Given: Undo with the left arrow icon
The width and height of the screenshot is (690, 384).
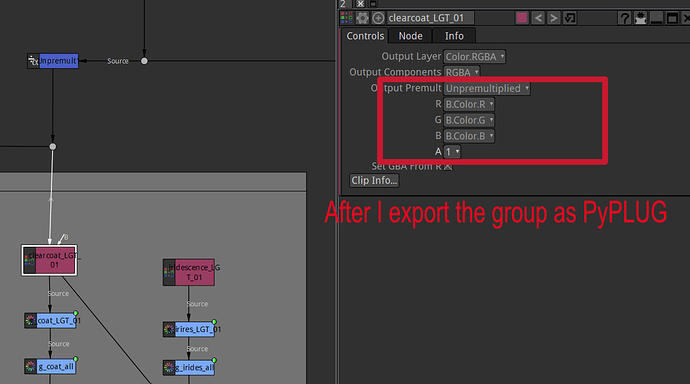Looking at the screenshot, I should point(538,18).
